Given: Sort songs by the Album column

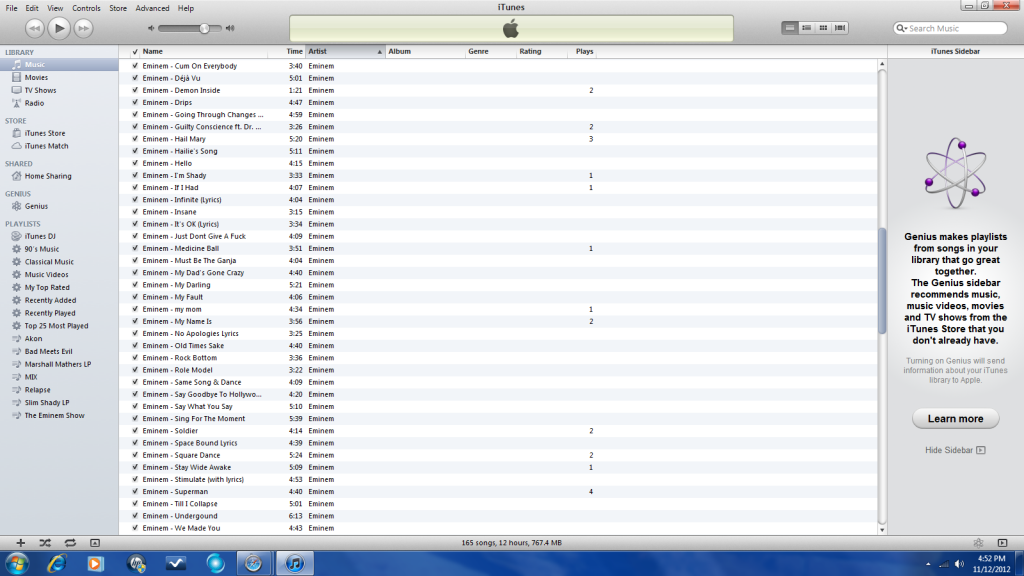Looking at the screenshot, I should [424, 52].
